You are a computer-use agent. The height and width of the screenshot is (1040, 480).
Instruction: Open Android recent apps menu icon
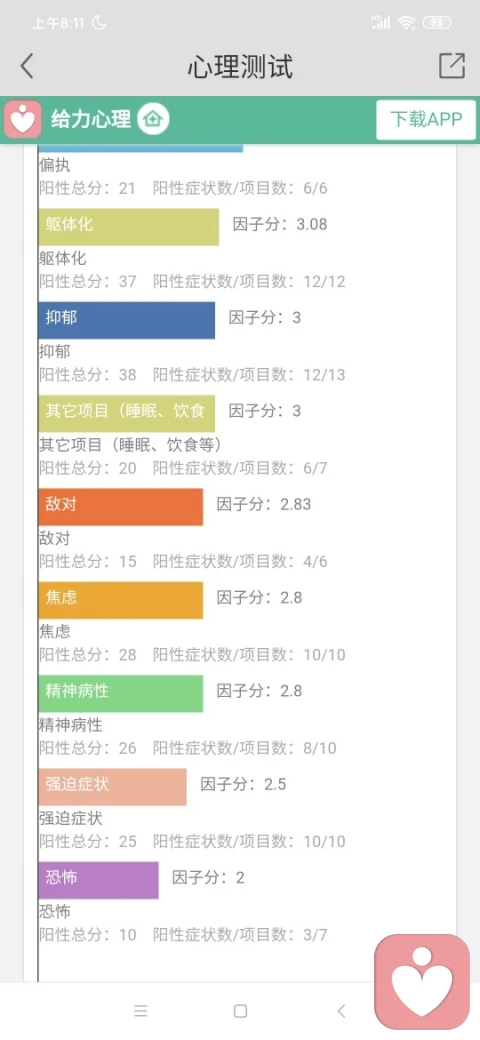tap(141, 1011)
